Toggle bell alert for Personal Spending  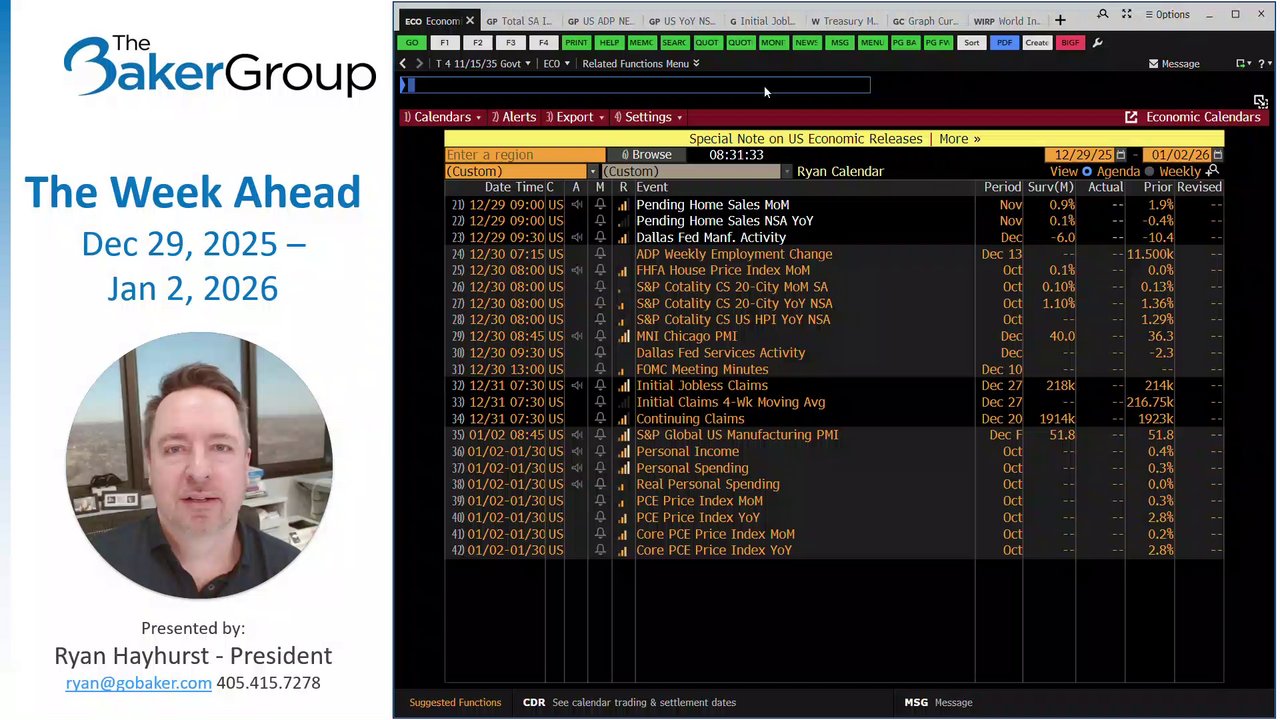click(x=600, y=468)
